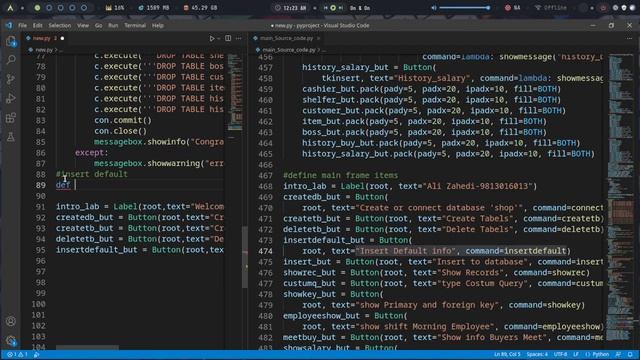Click main_Source_code.py in right breadcrumb
Viewport: 640px width, 360px height.
pyautogui.click(x=289, y=50)
